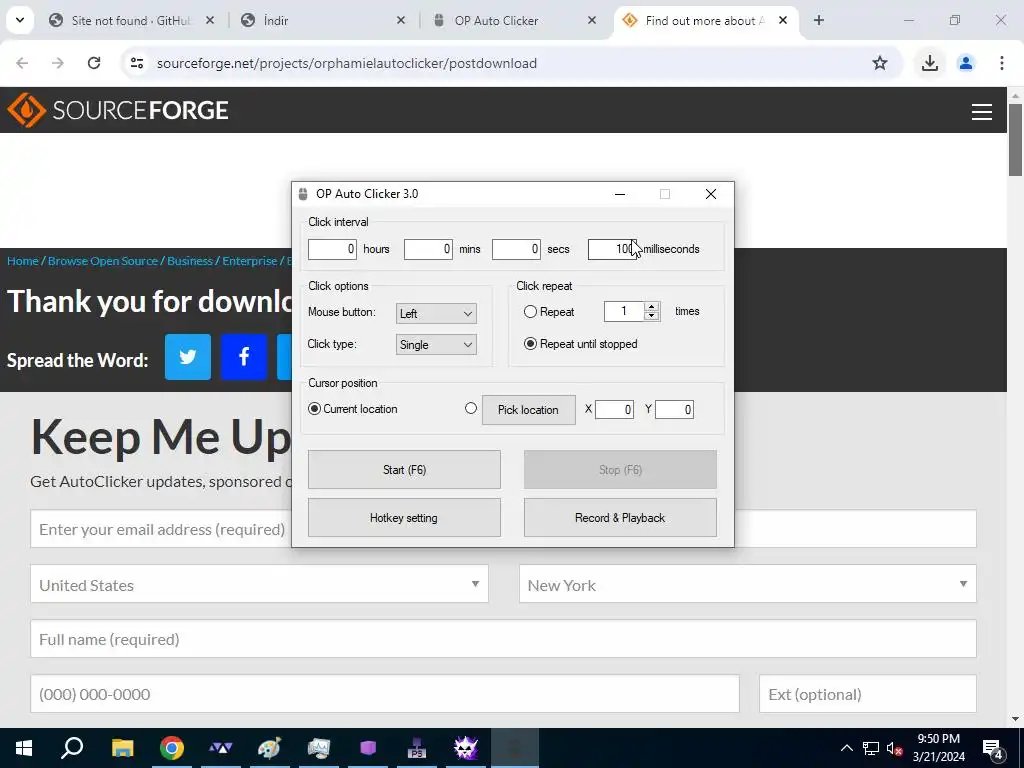Open the SourceForge hamburger menu
The height and width of the screenshot is (768, 1024).
click(982, 112)
